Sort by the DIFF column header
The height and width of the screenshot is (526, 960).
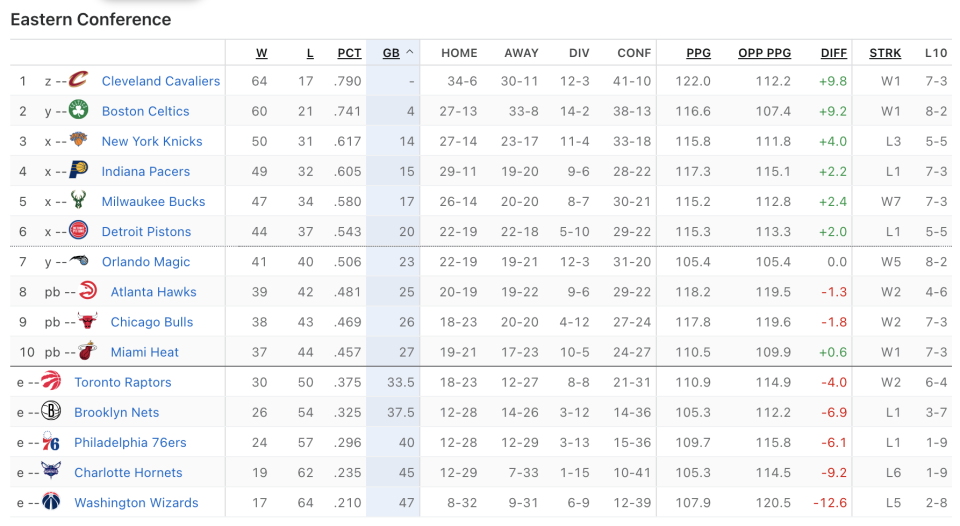coord(833,53)
